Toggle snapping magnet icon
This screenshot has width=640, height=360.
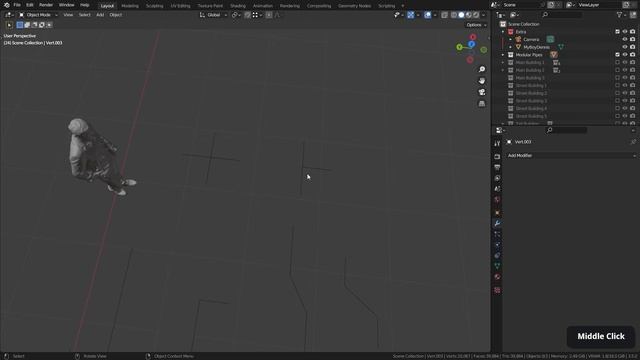[247, 15]
